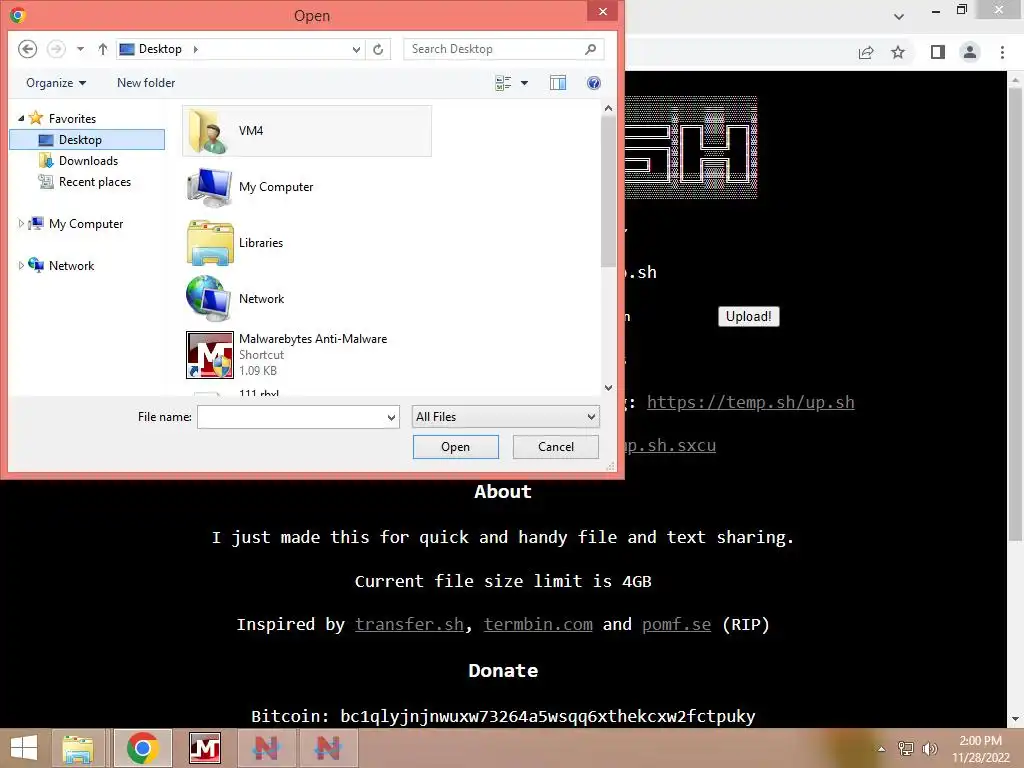Open dialog help icon
The image size is (1024, 768).
(x=594, y=83)
